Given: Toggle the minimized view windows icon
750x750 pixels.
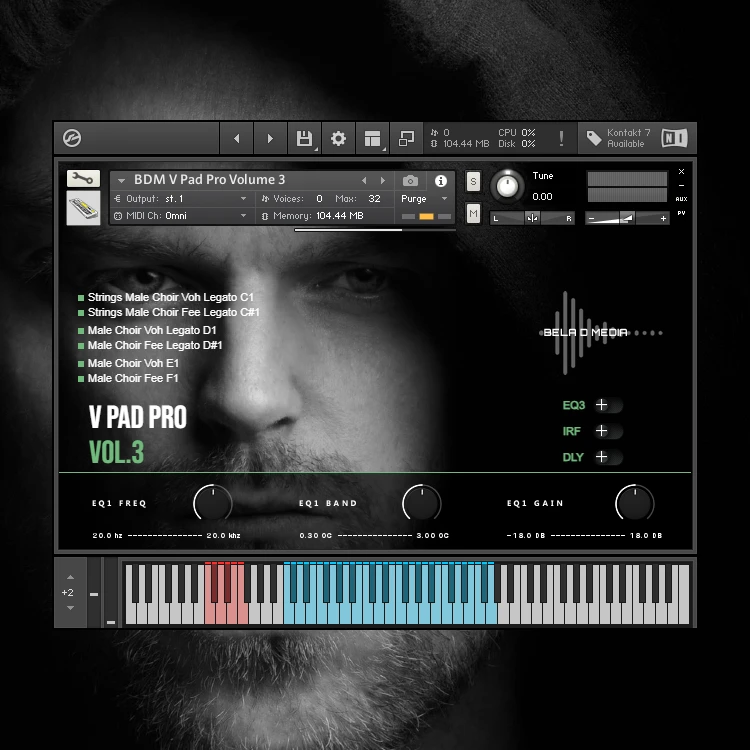Looking at the screenshot, I should point(406,138).
